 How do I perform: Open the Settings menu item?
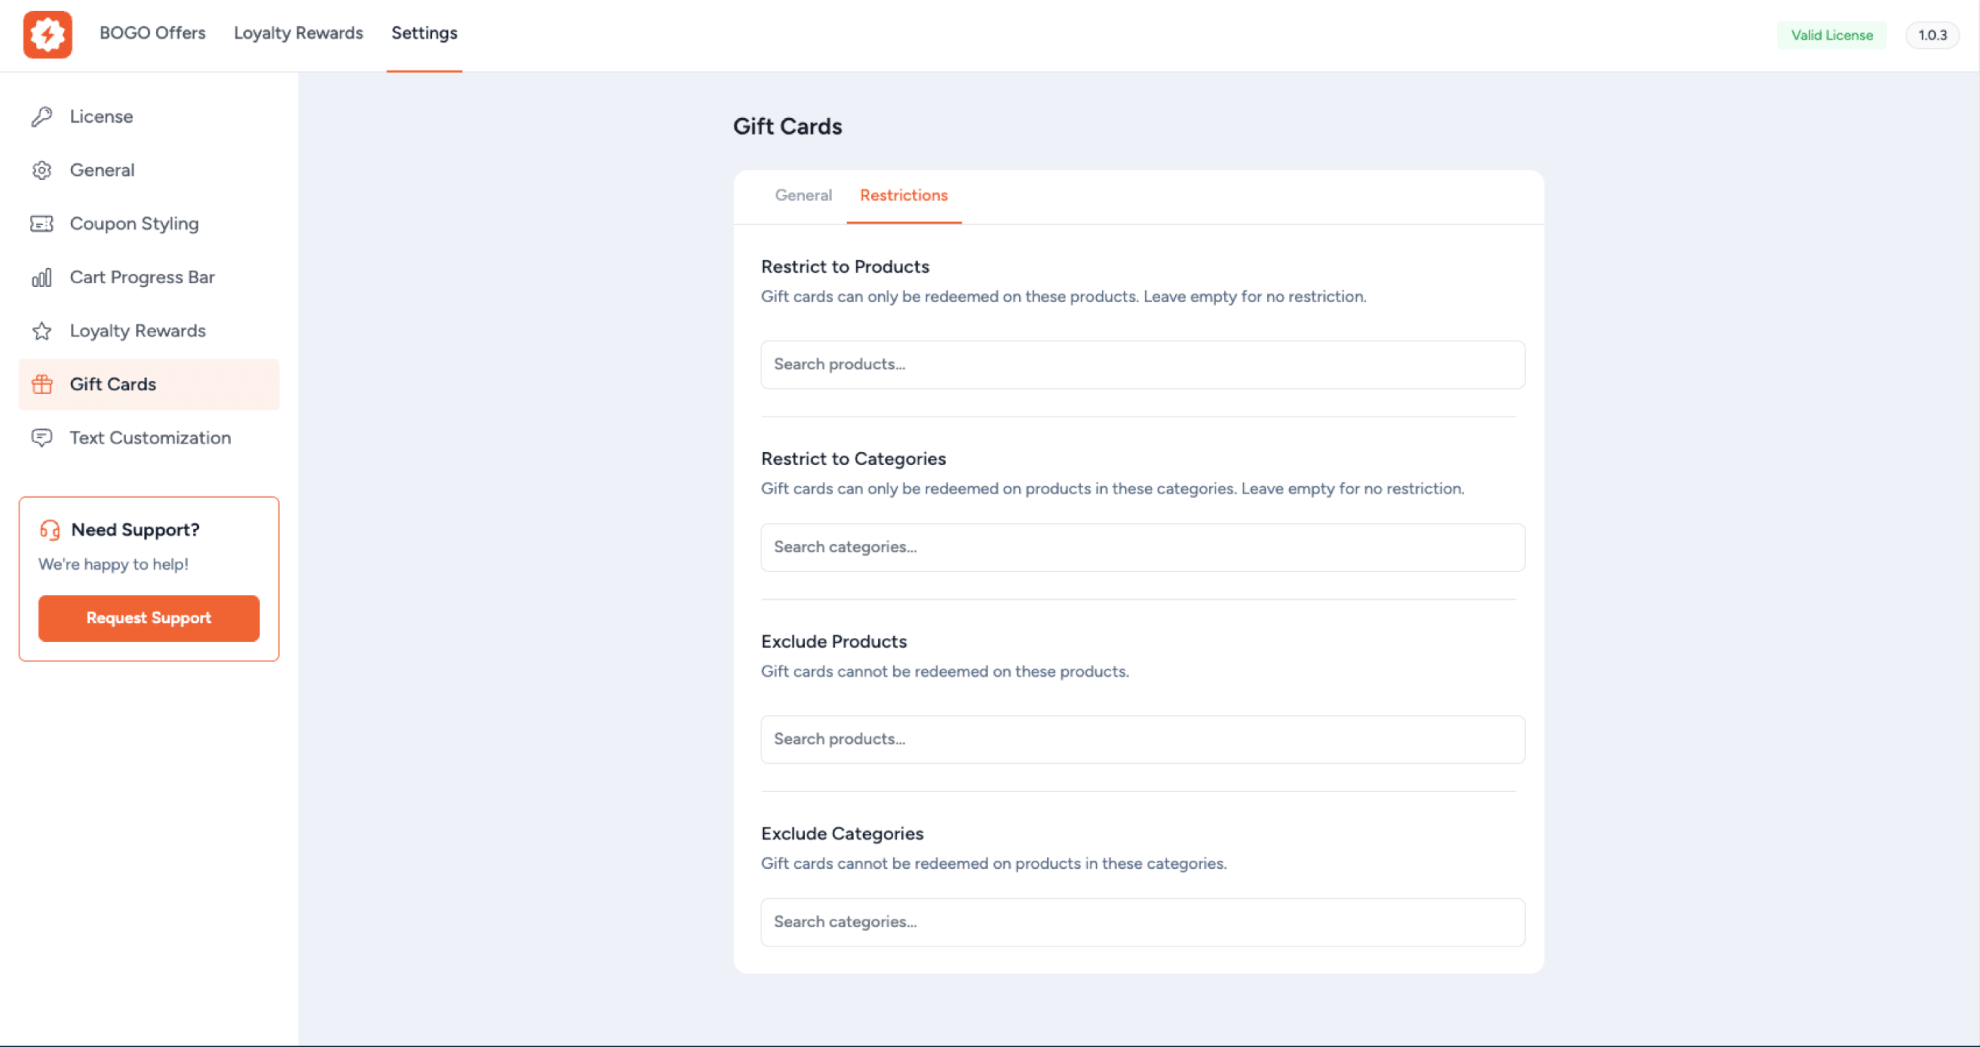click(424, 33)
